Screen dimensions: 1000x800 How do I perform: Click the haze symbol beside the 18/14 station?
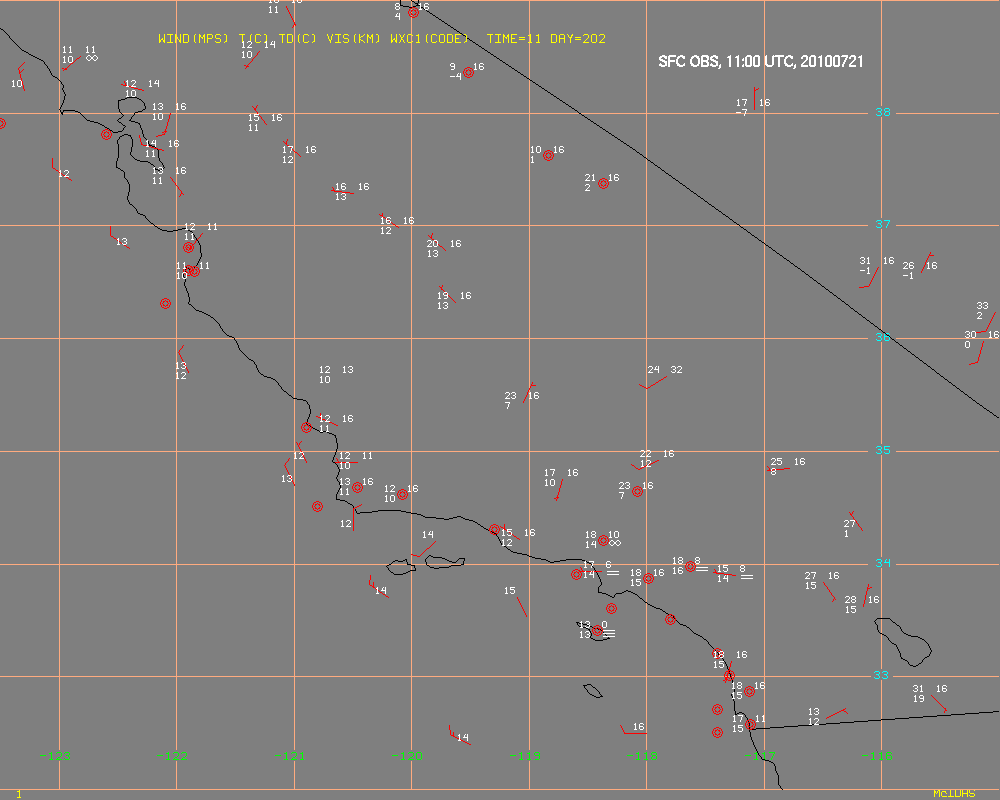point(615,544)
